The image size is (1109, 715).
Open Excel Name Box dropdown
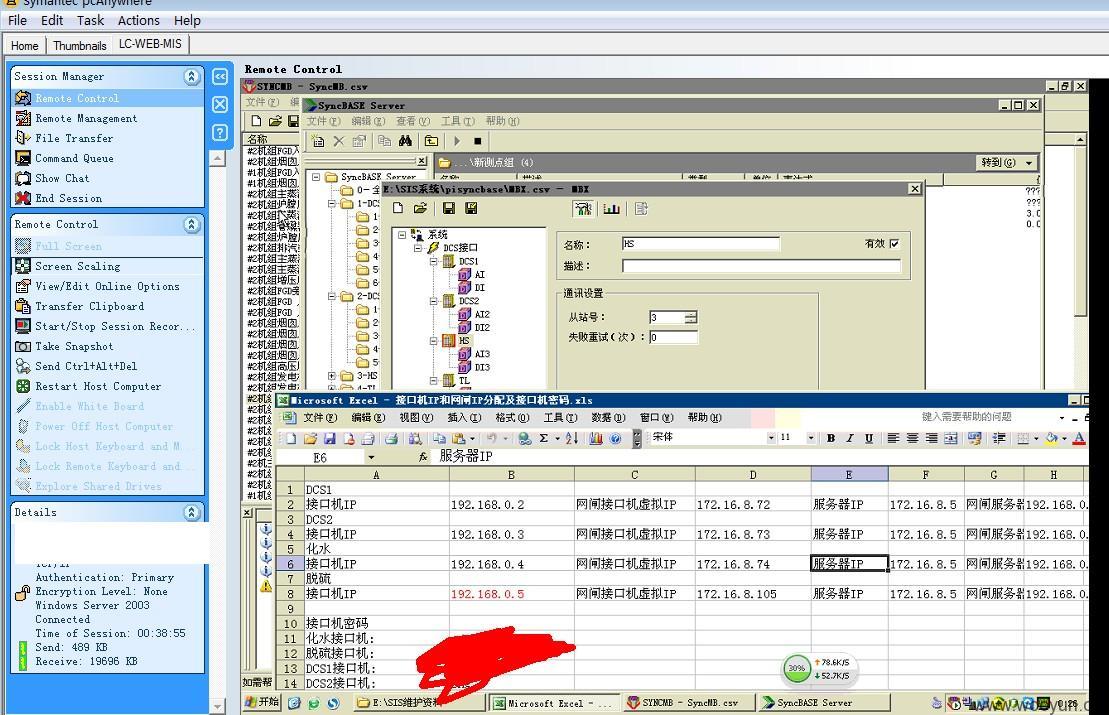pos(371,458)
